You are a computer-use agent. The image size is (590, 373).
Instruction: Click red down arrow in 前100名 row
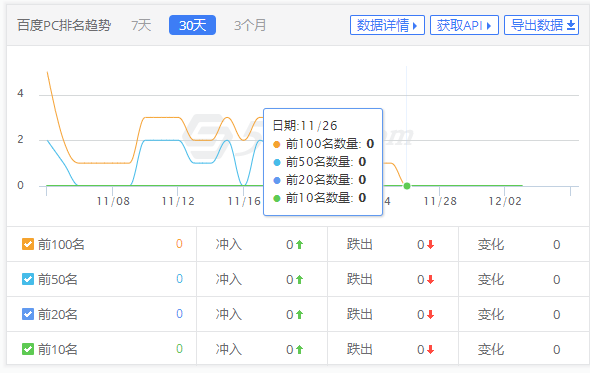430,245
